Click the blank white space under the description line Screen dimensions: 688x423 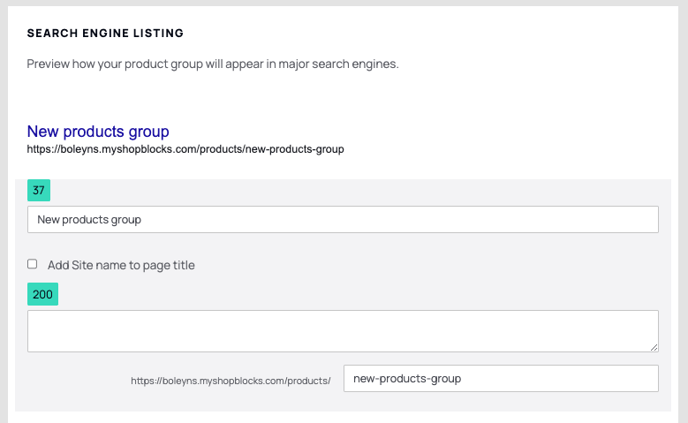[x=342, y=94]
